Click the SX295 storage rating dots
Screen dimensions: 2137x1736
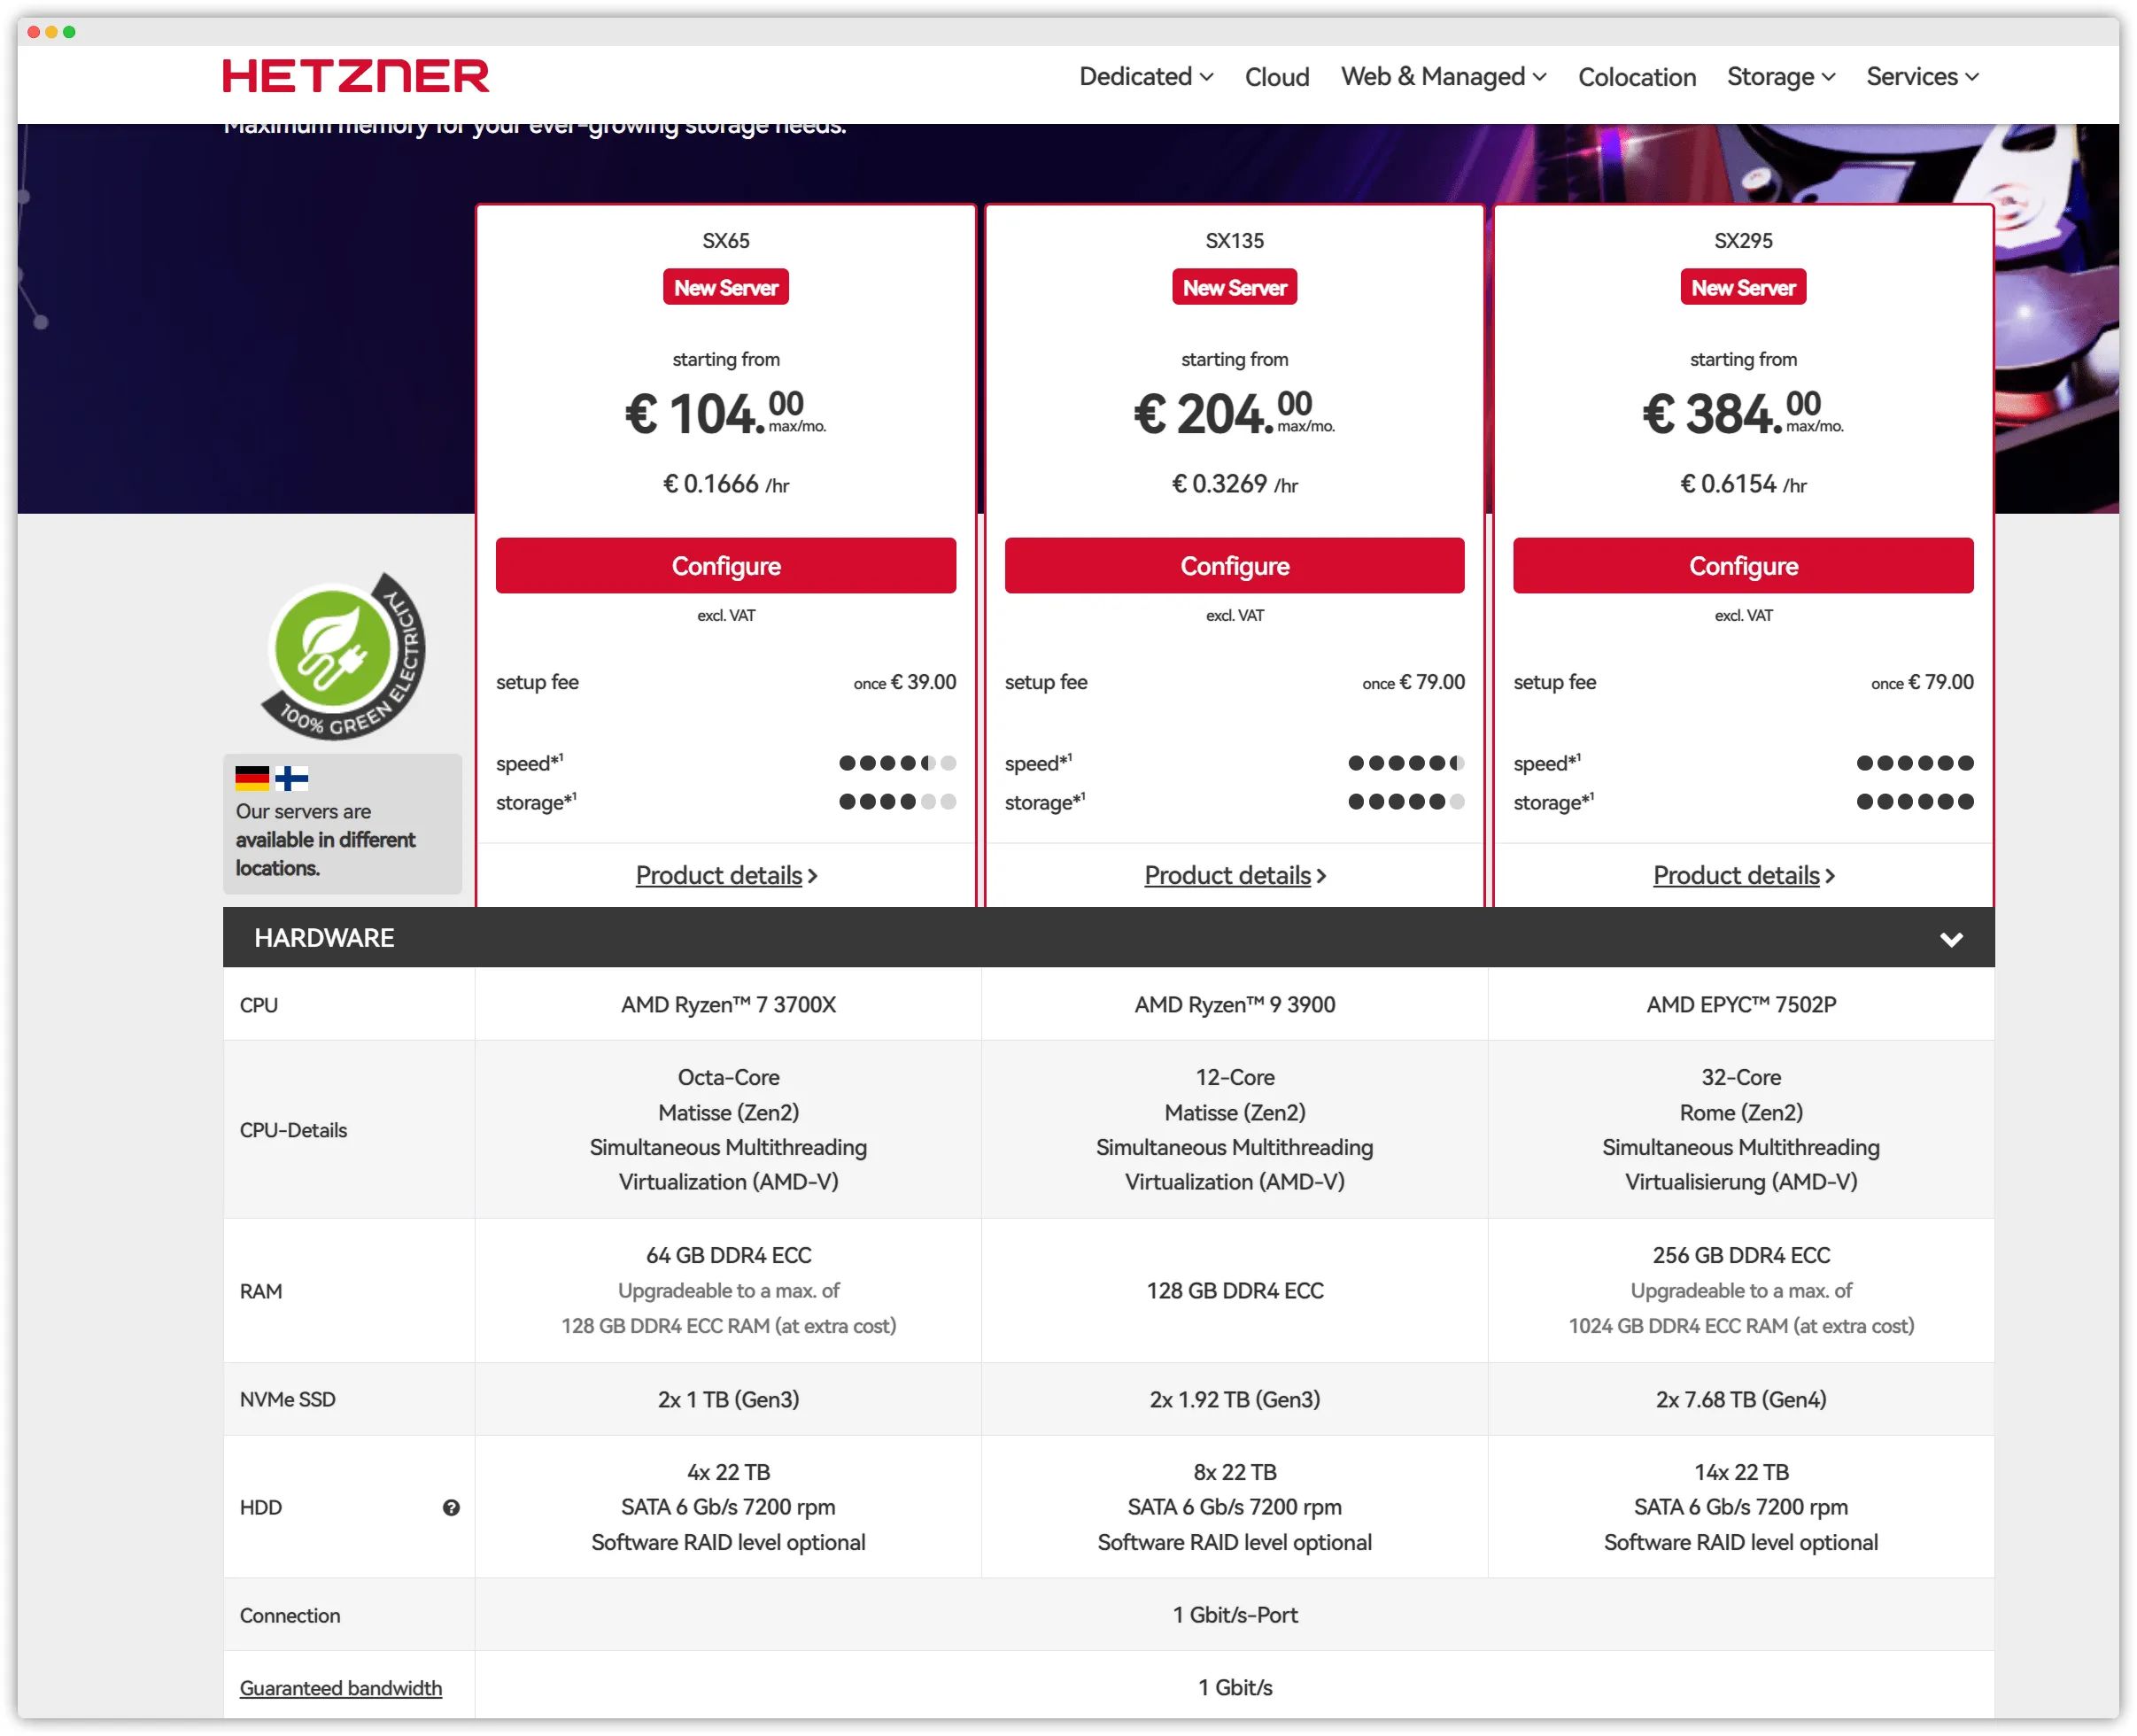1914,801
